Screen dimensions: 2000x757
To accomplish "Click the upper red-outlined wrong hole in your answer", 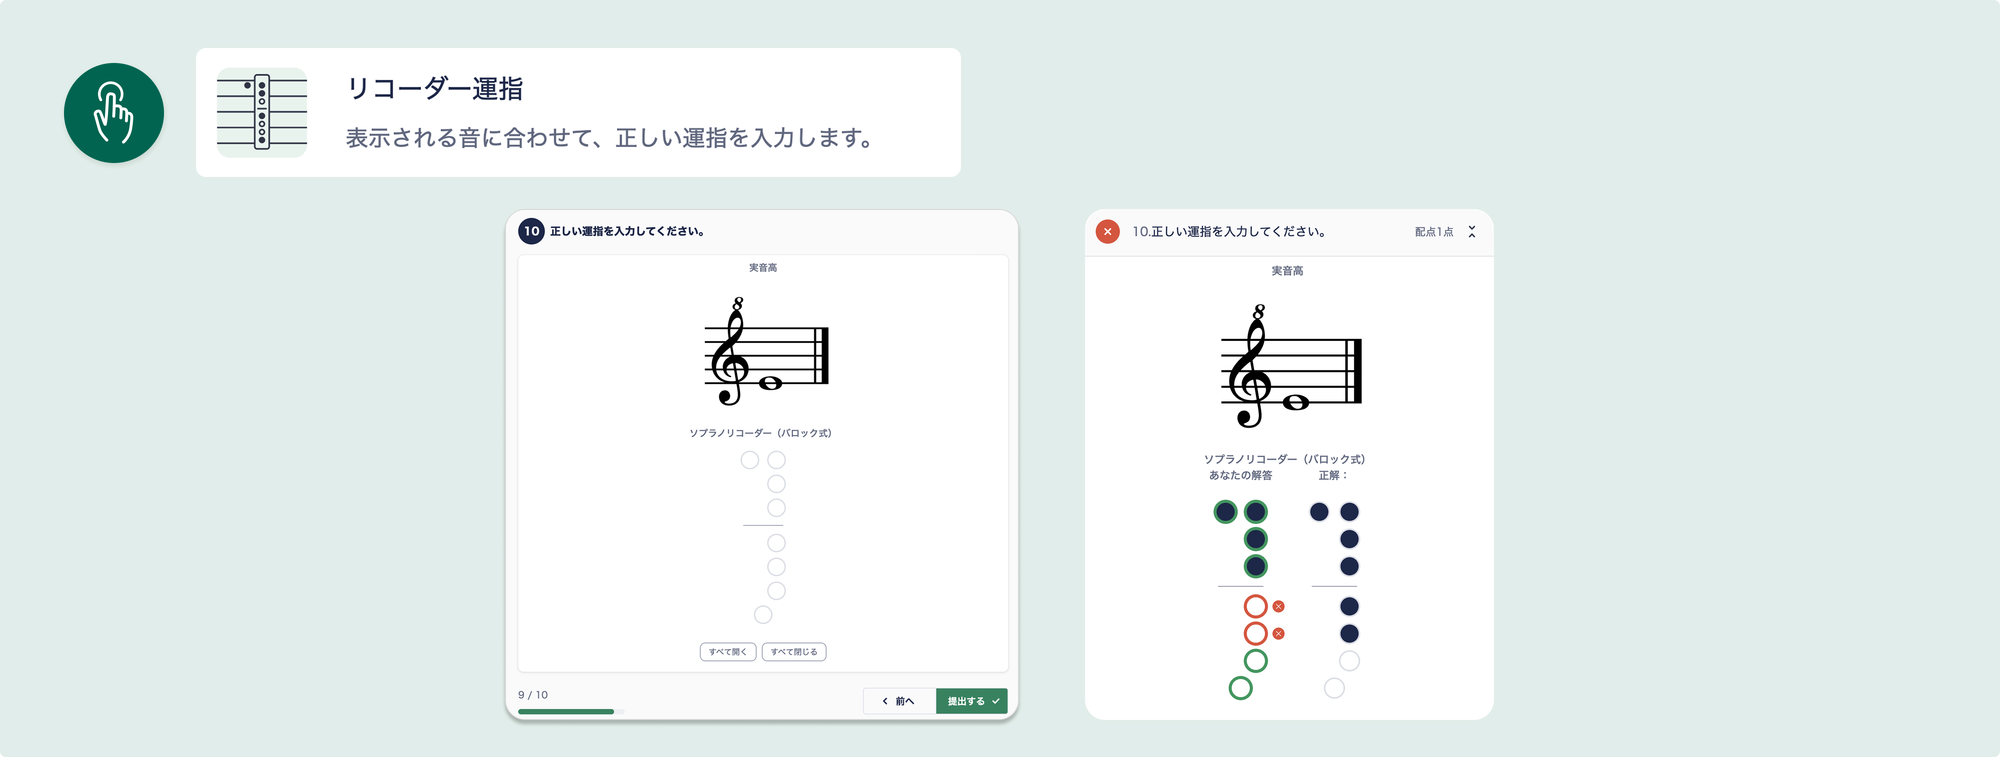I will pyautogui.click(x=1256, y=606).
